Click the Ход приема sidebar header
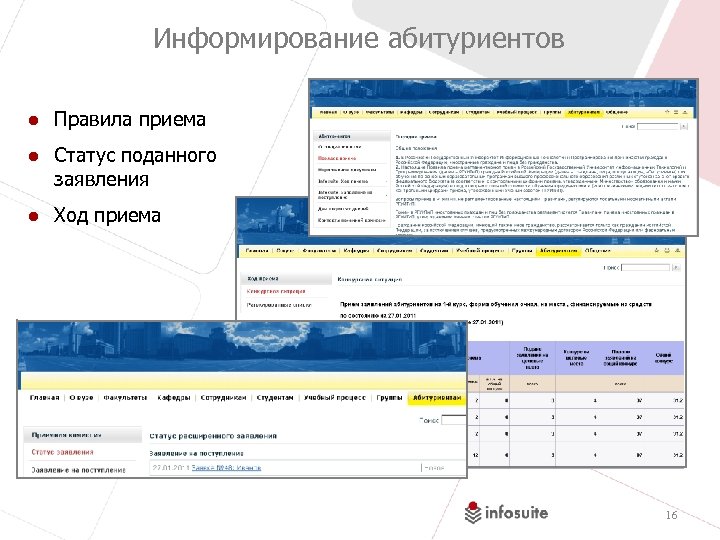The image size is (720, 540). [286, 279]
